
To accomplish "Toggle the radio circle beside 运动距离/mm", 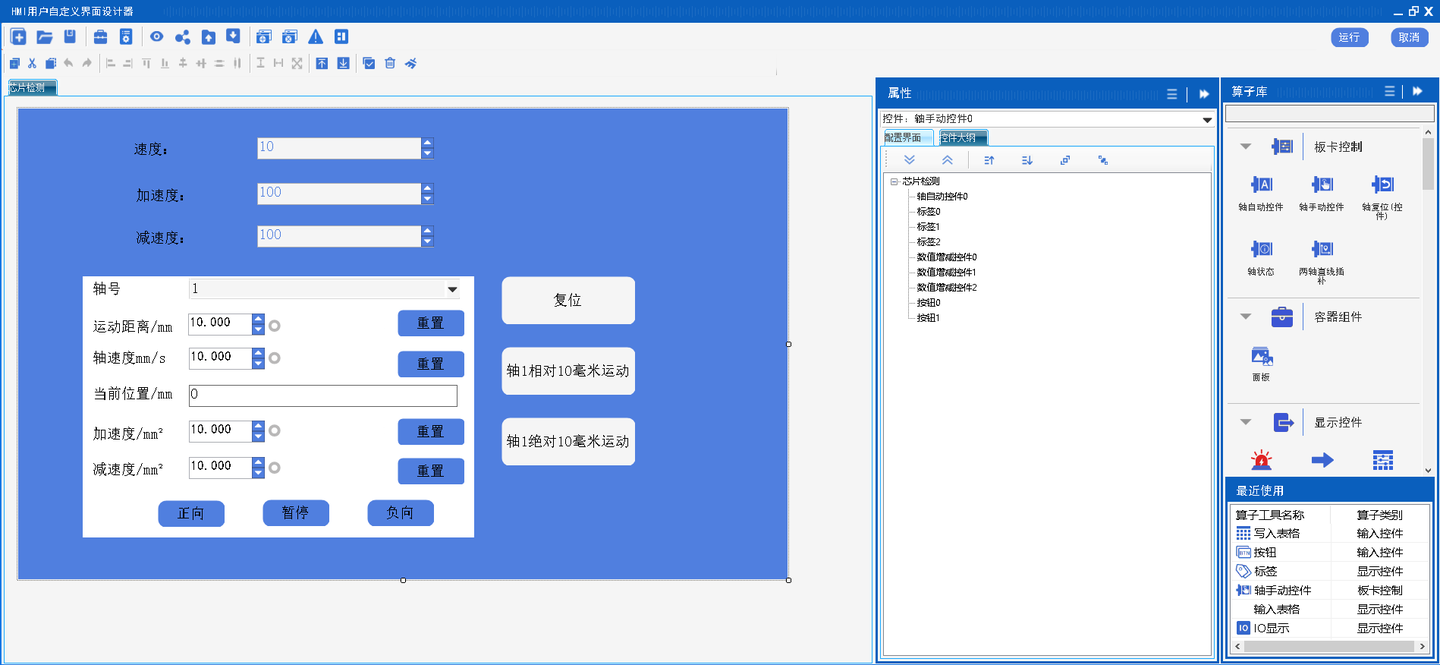I will (275, 325).
